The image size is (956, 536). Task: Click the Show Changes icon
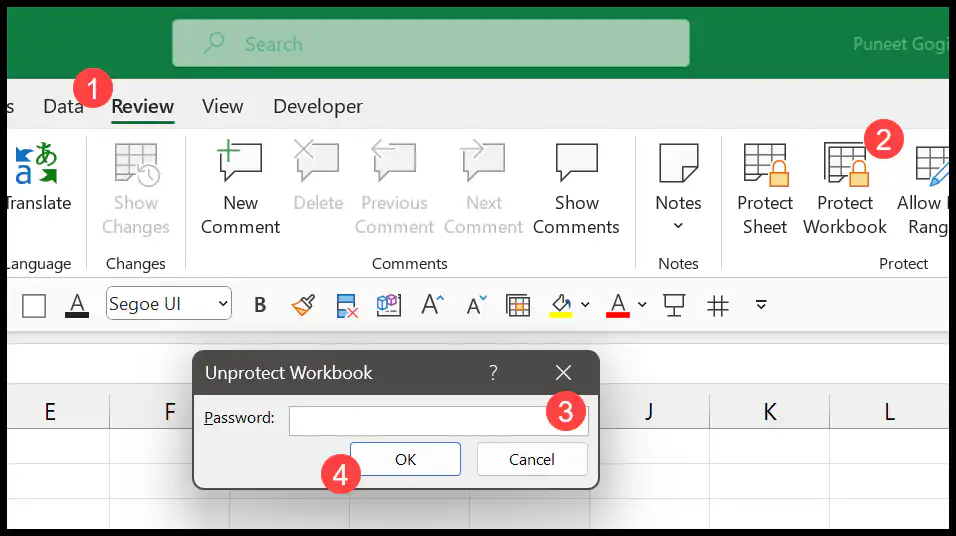click(137, 163)
